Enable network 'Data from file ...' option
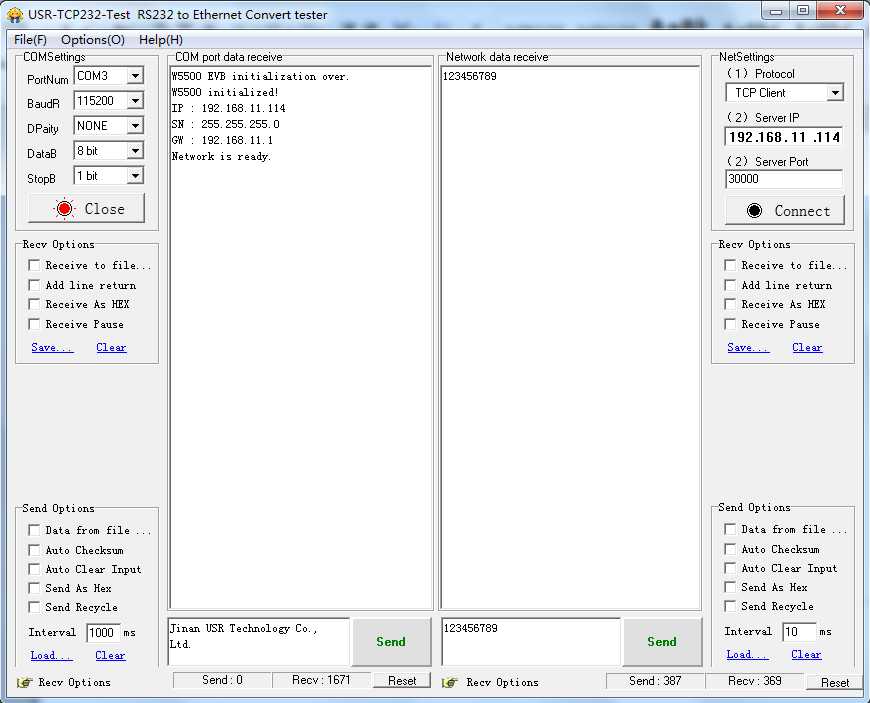Image resolution: width=870 pixels, height=703 pixels. pos(730,529)
